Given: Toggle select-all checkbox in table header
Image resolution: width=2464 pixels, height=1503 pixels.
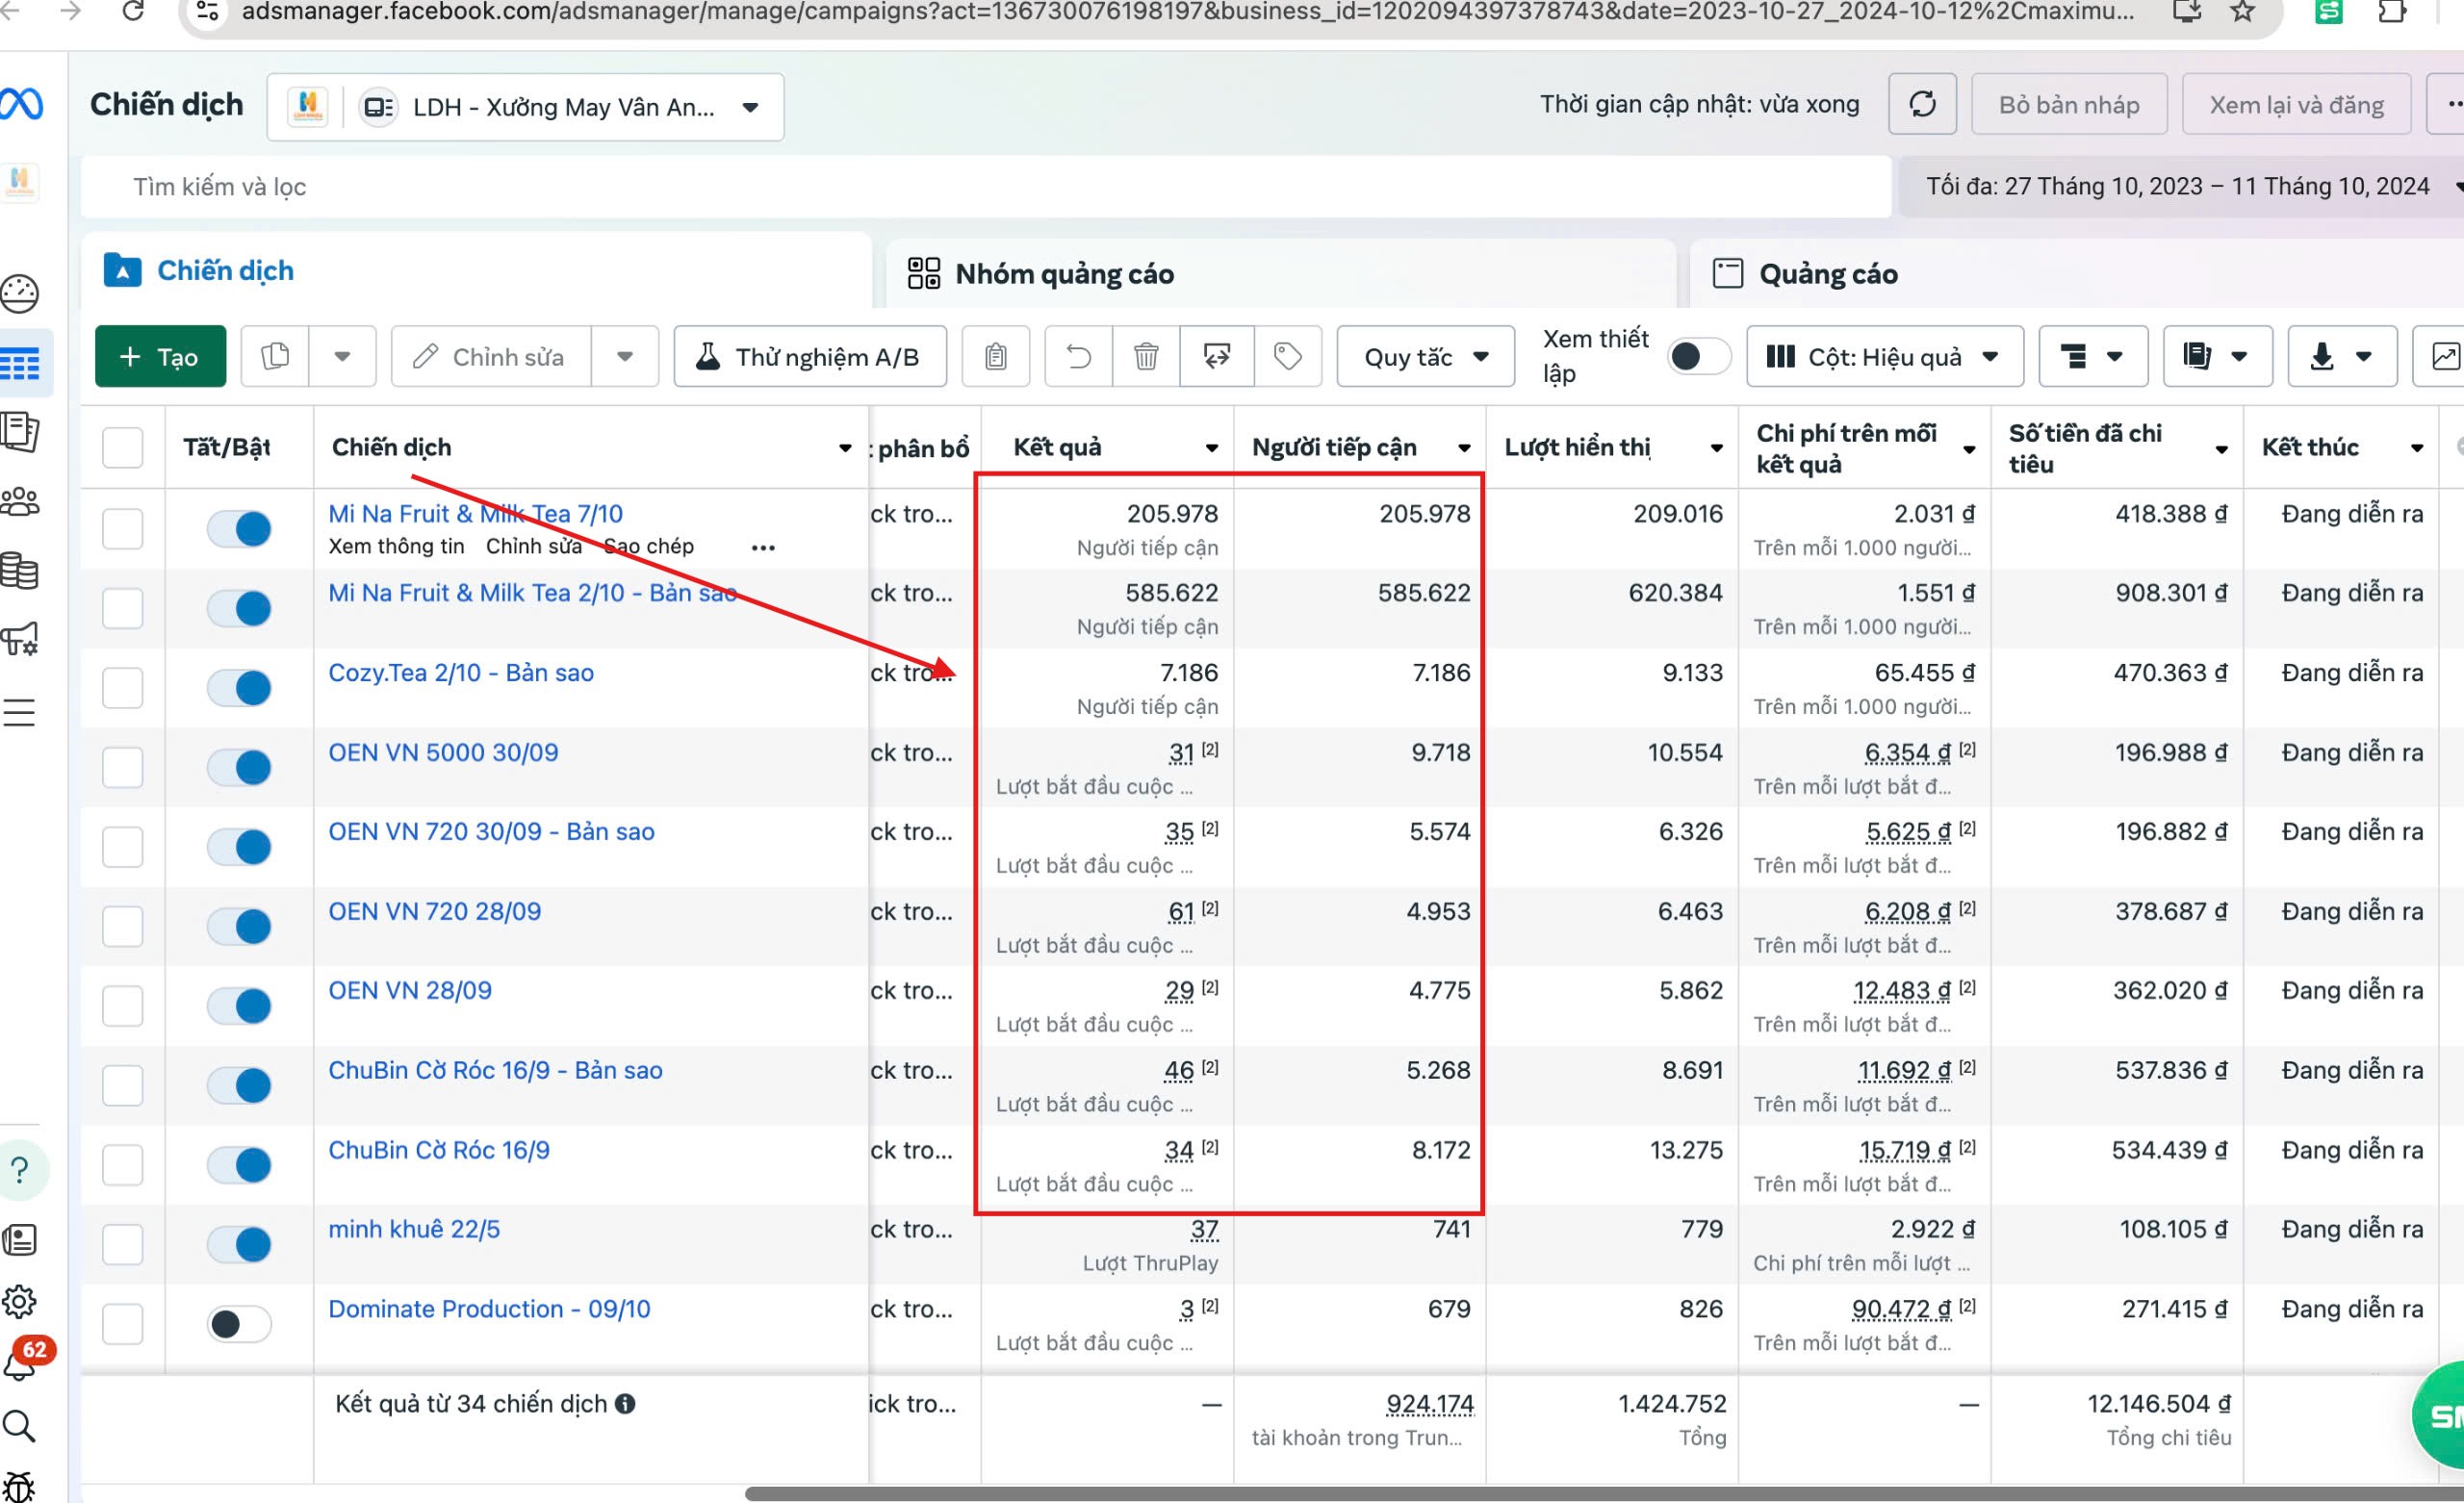Looking at the screenshot, I should (123, 447).
